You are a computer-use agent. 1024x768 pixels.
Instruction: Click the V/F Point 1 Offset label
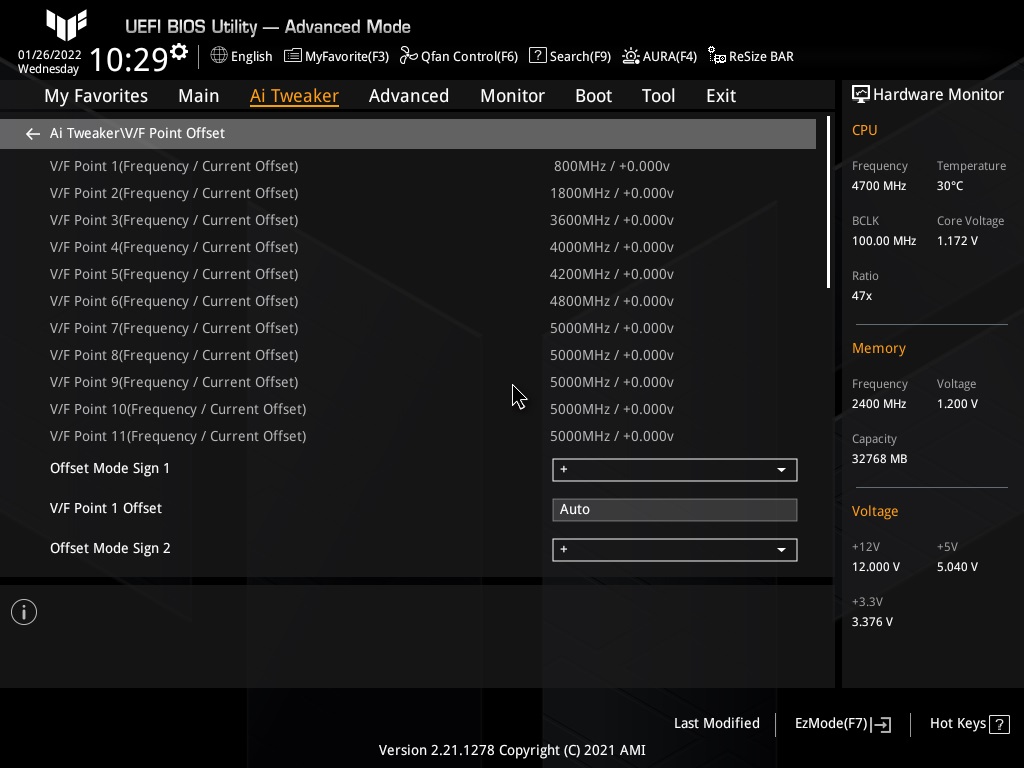pyautogui.click(x=106, y=508)
